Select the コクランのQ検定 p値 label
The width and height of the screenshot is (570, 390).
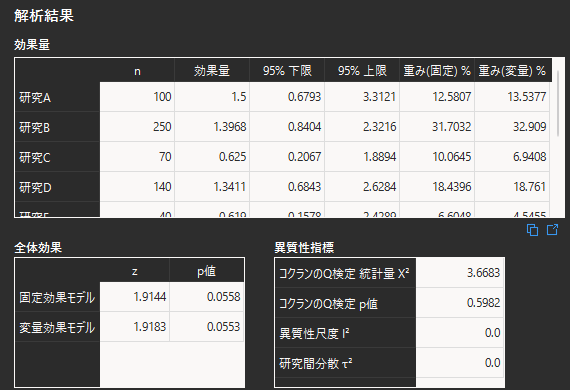point(345,303)
